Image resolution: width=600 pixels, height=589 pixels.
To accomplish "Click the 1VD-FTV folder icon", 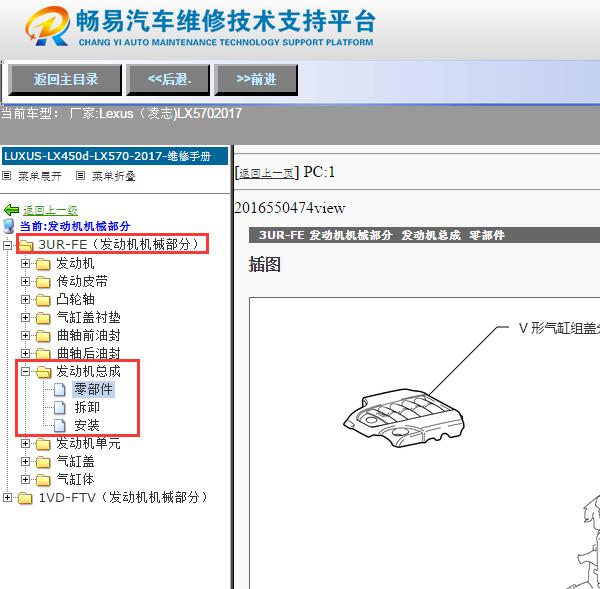I will [25, 498].
